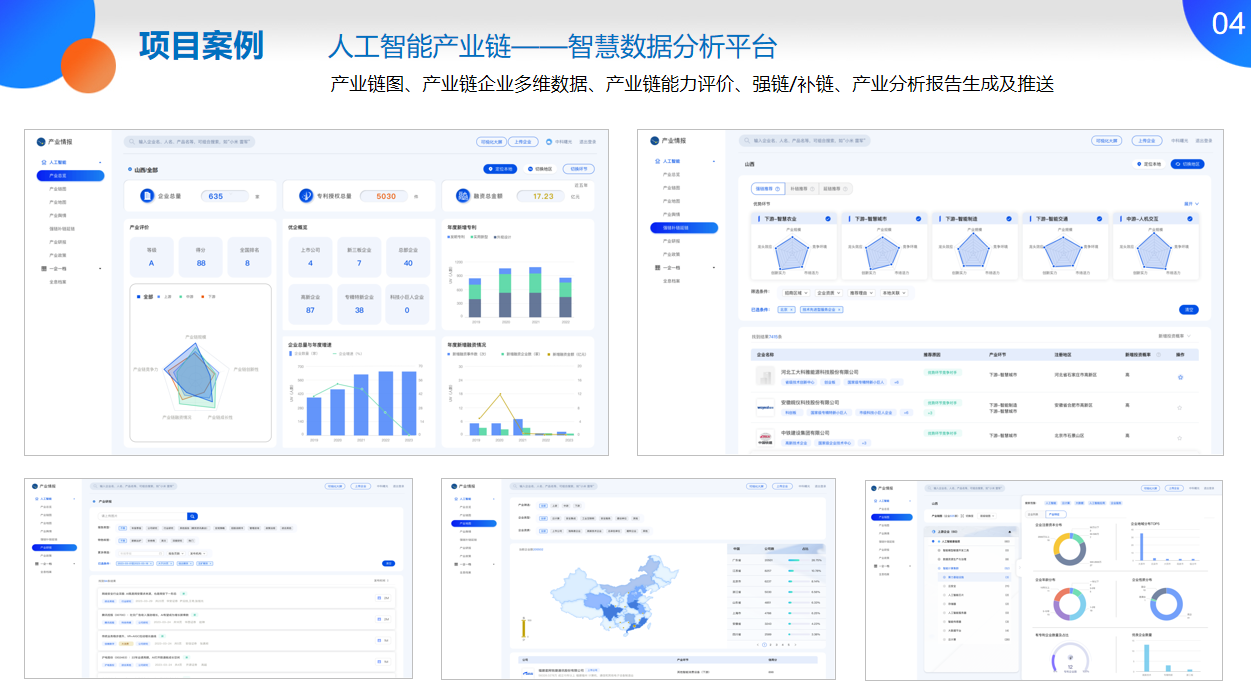Toggle the 中游-人机交互 card checkmark

point(1189,218)
